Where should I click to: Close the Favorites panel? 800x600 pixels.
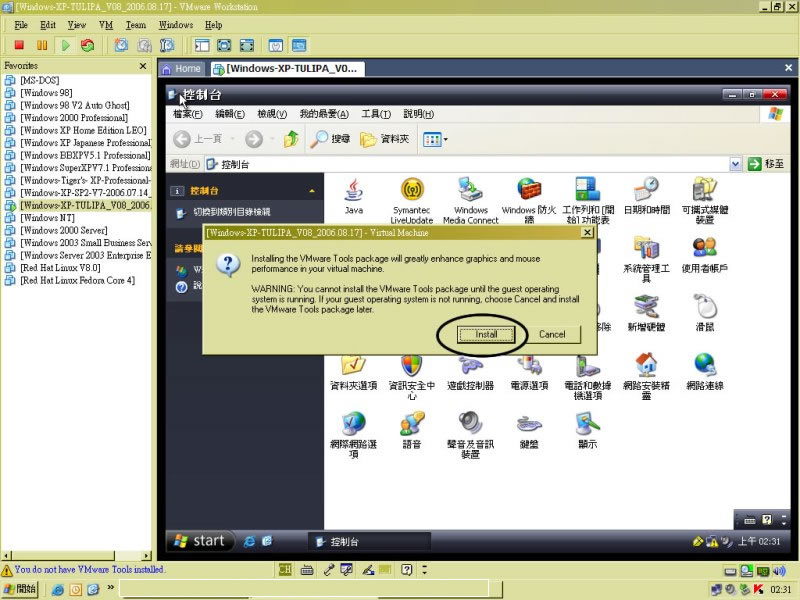pos(143,66)
